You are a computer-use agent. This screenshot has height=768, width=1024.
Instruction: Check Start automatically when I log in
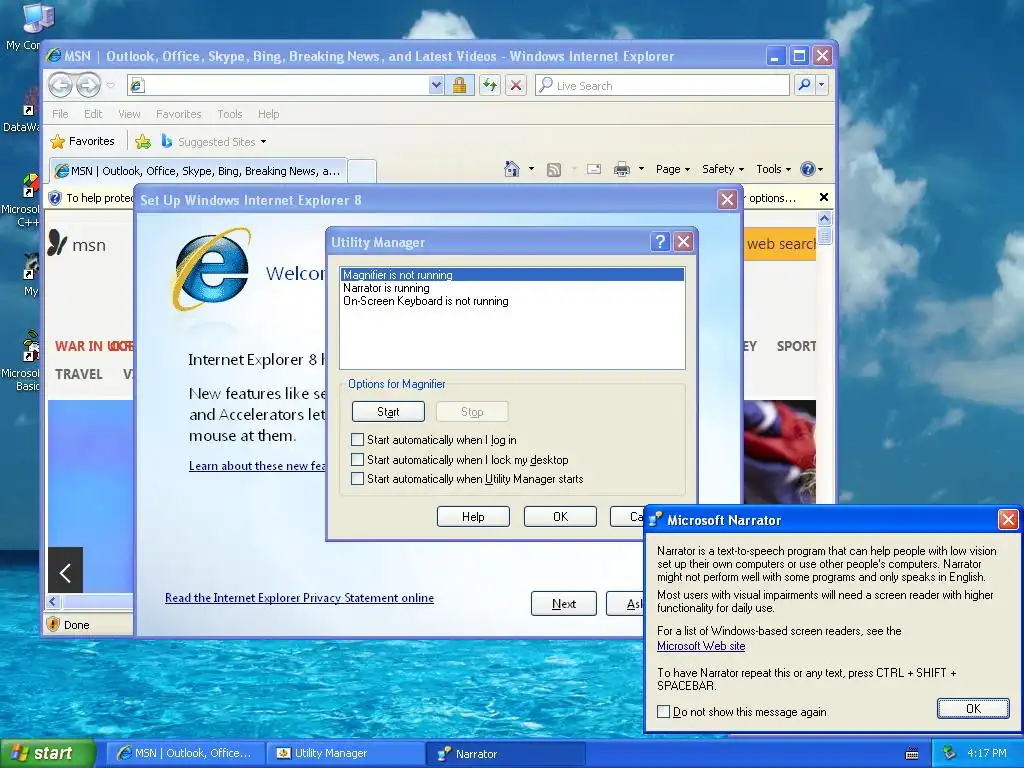click(357, 440)
